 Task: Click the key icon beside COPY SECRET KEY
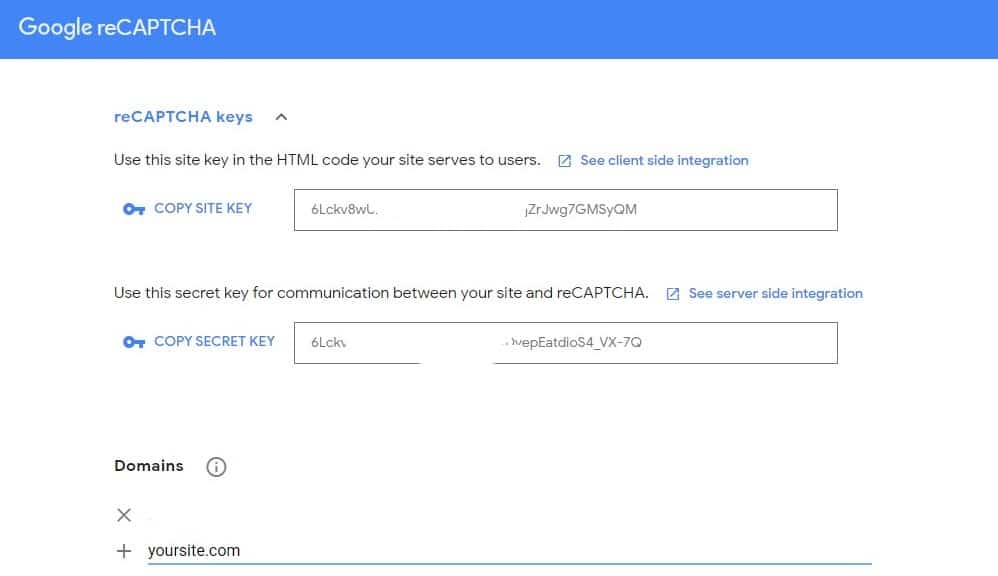point(134,342)
